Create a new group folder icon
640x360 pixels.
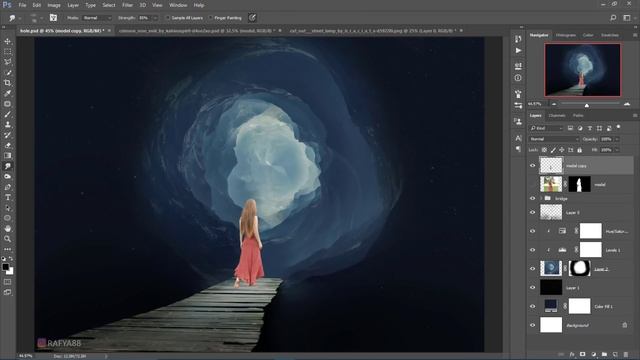pos(604,354)
